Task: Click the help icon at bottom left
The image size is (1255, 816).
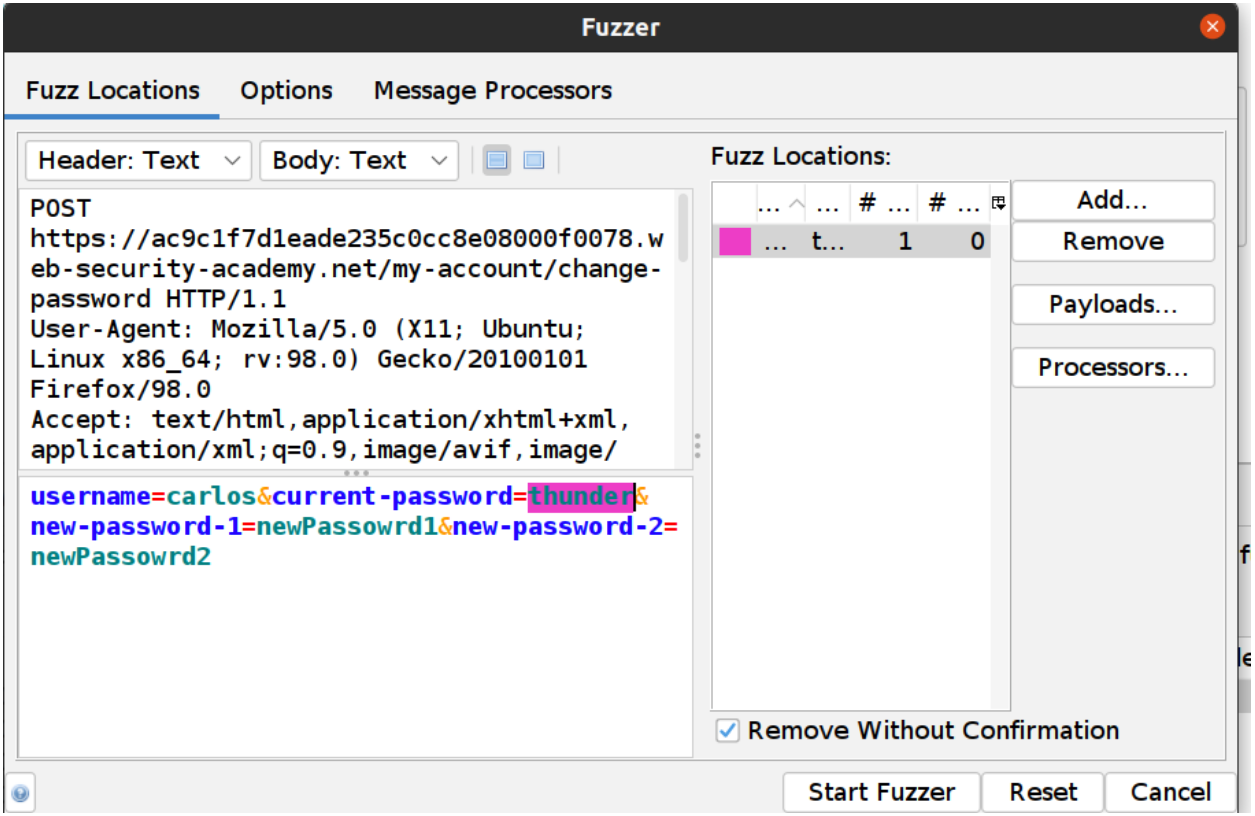Action: pos(20,792)
